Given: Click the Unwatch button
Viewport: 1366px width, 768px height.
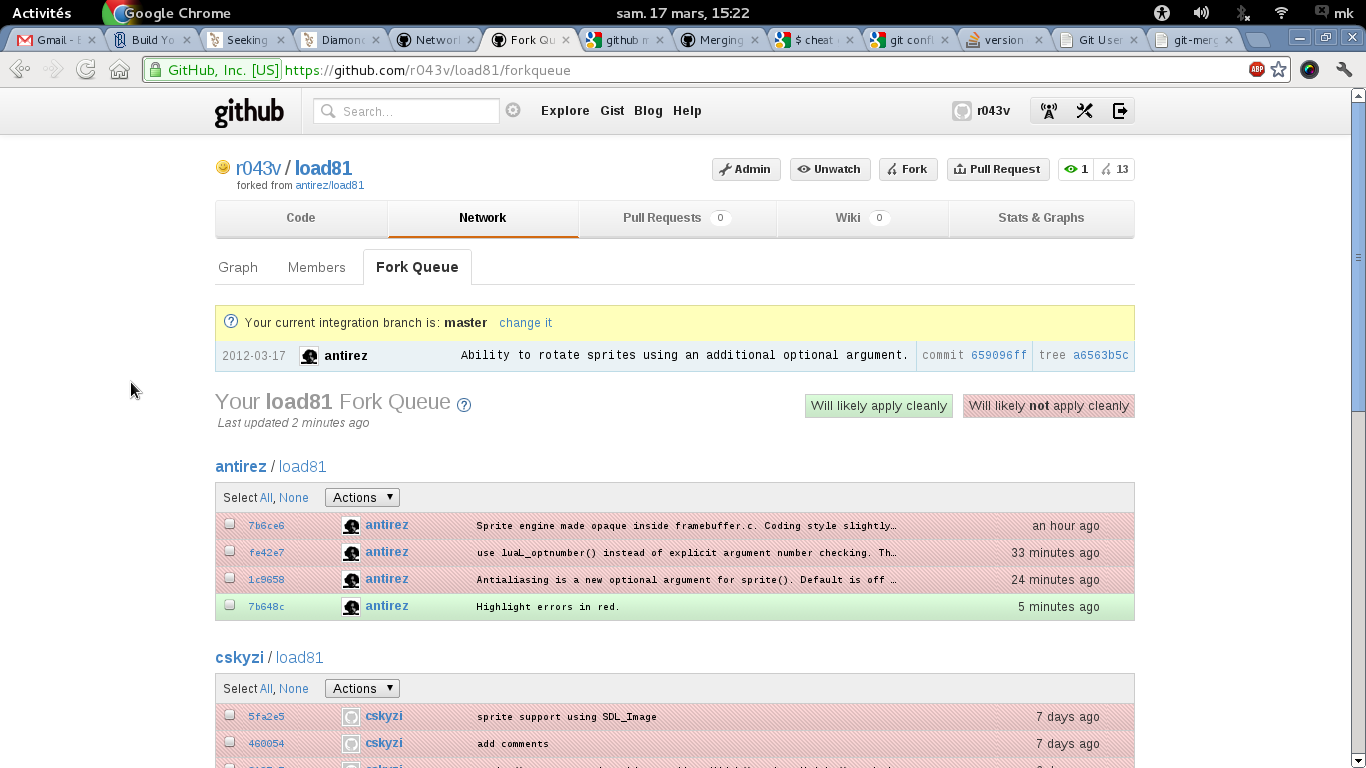Looking at the screenshot, I should pyautogui.click(x=829, y=169).
